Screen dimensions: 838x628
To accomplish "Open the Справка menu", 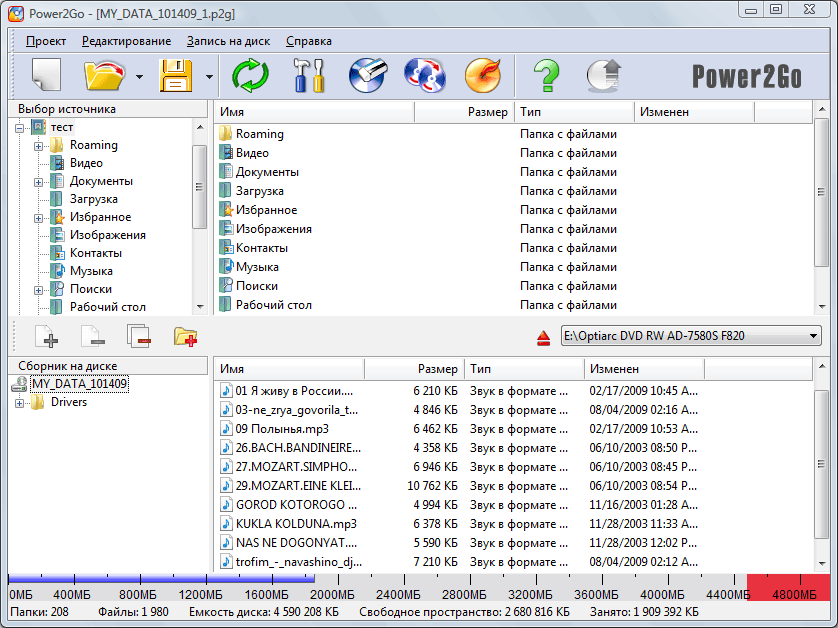I will [x=309, y=41].
